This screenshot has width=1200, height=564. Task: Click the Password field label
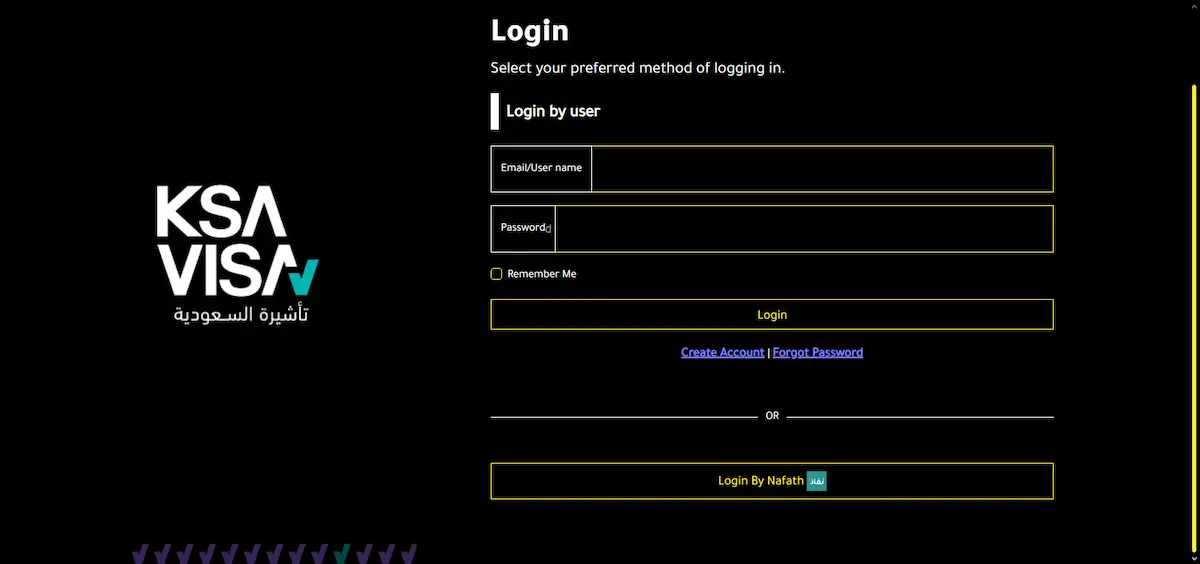point(523,228)
